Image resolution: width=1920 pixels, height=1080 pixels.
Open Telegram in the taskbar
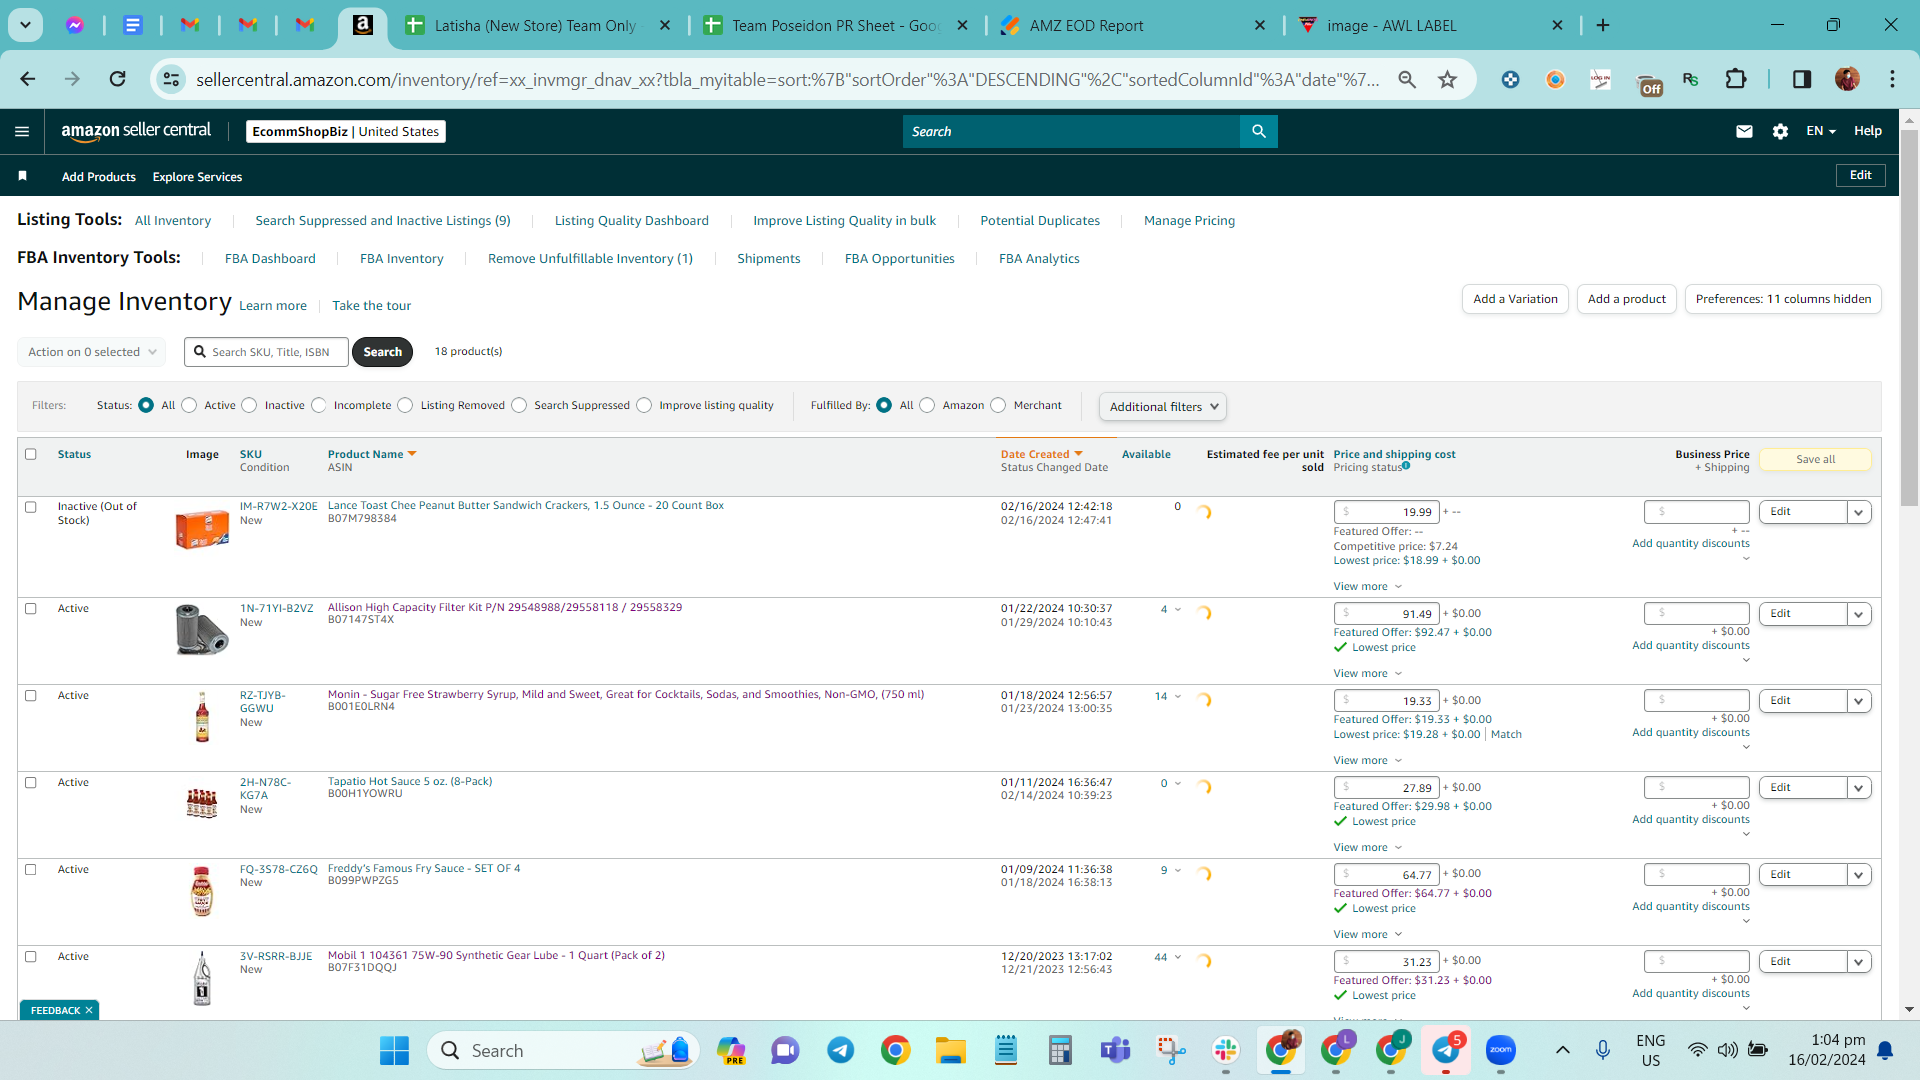coord(840,1050)
